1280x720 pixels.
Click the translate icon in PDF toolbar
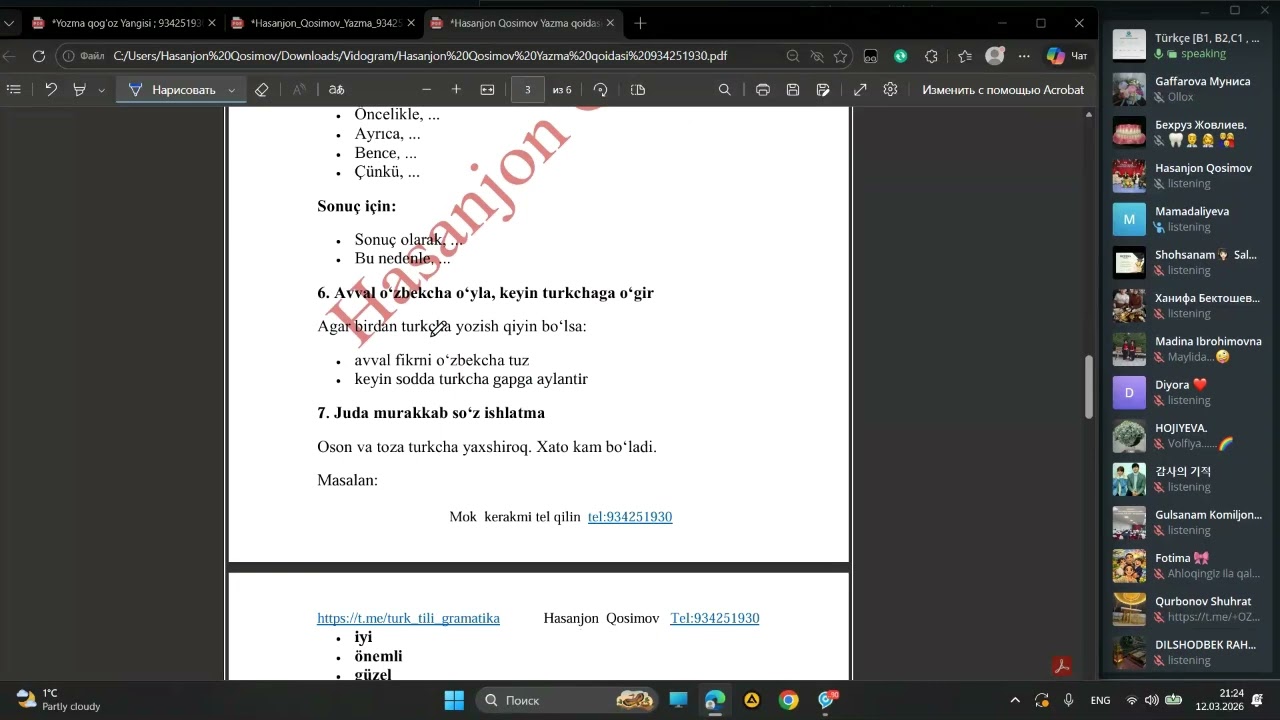click(337, 90)
